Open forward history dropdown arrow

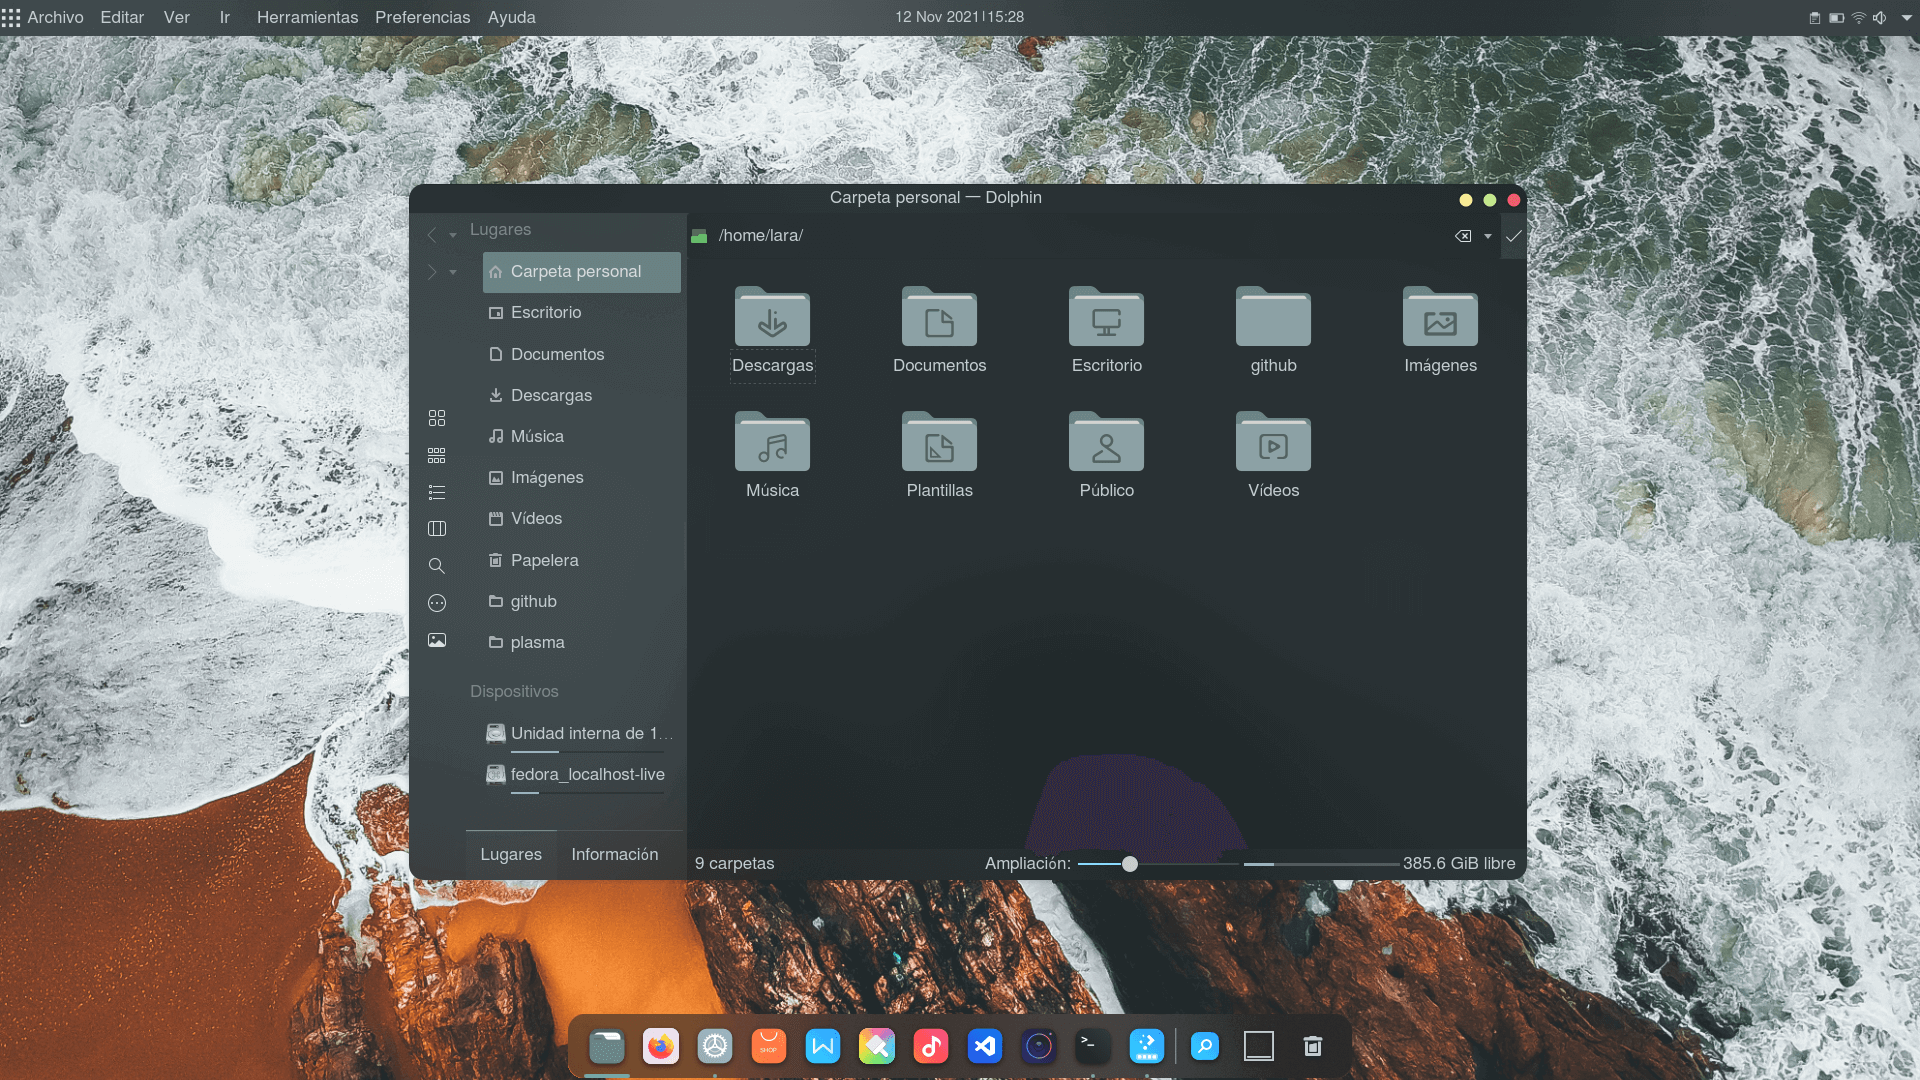(453, 272)
